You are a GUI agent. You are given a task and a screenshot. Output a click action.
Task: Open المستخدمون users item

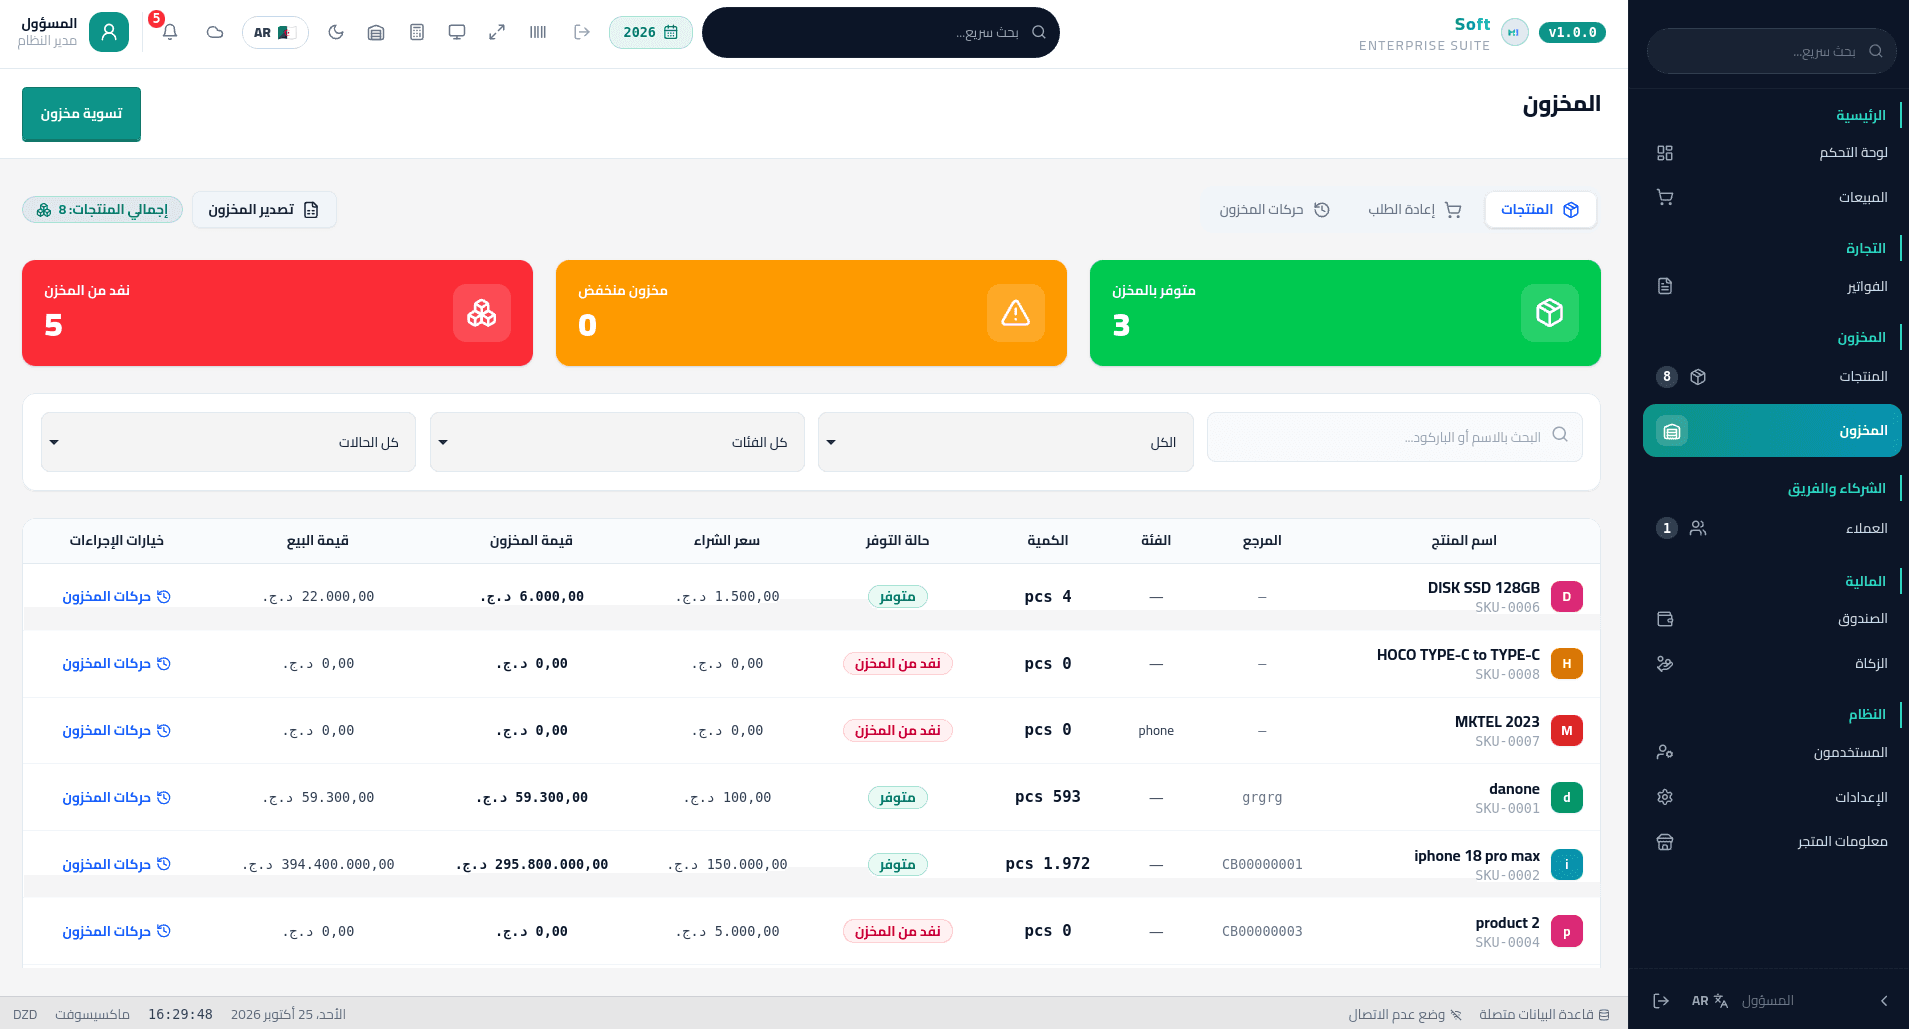pyautogui.click(x=1772, y=753)
